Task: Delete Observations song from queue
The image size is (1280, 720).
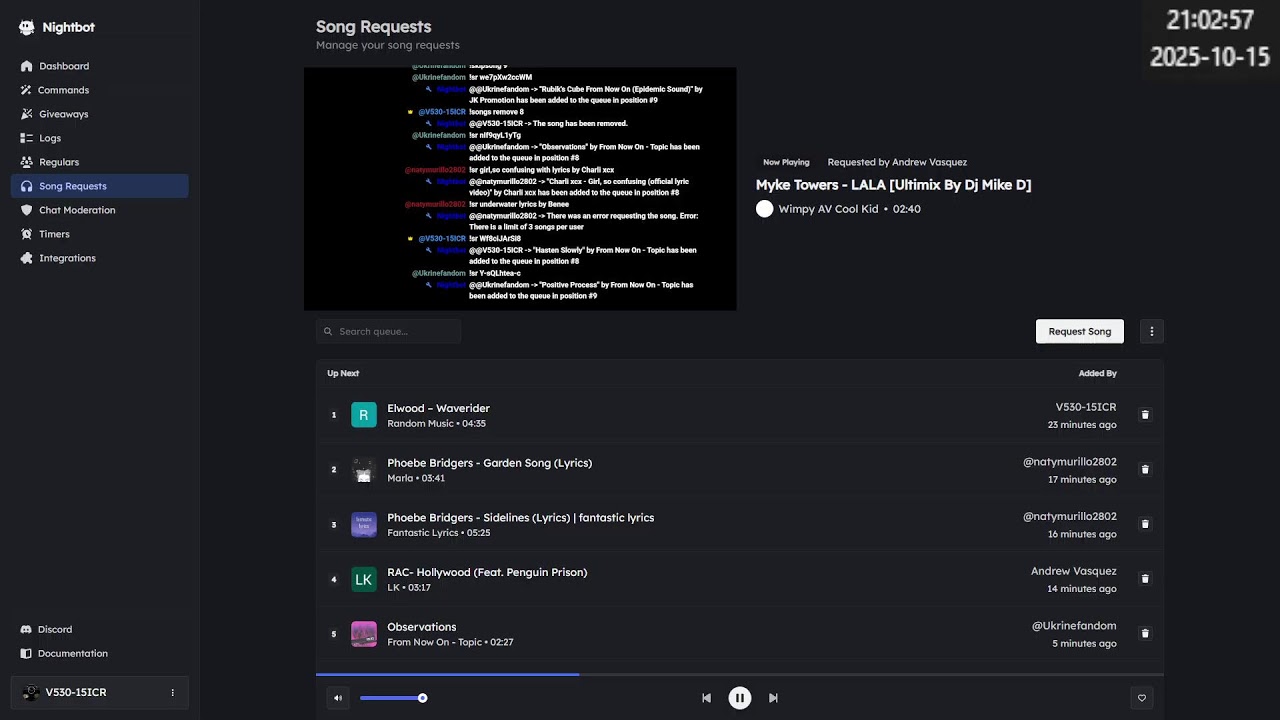Action: (1145, 633)
